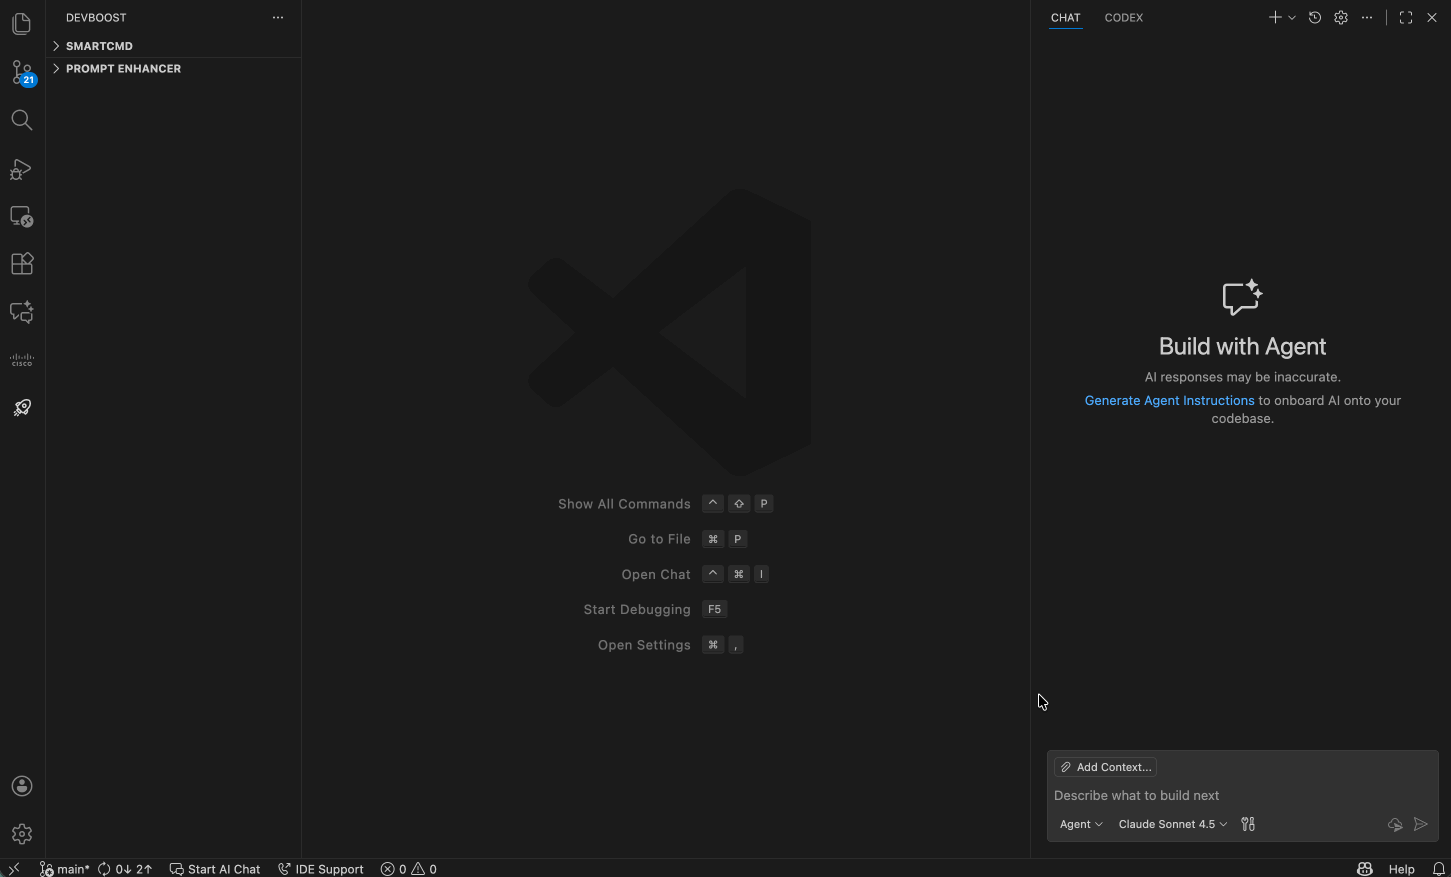The image size is (1451, 877).
Task: Expand the SMARTCMD folder
Action: pos(100,45)
